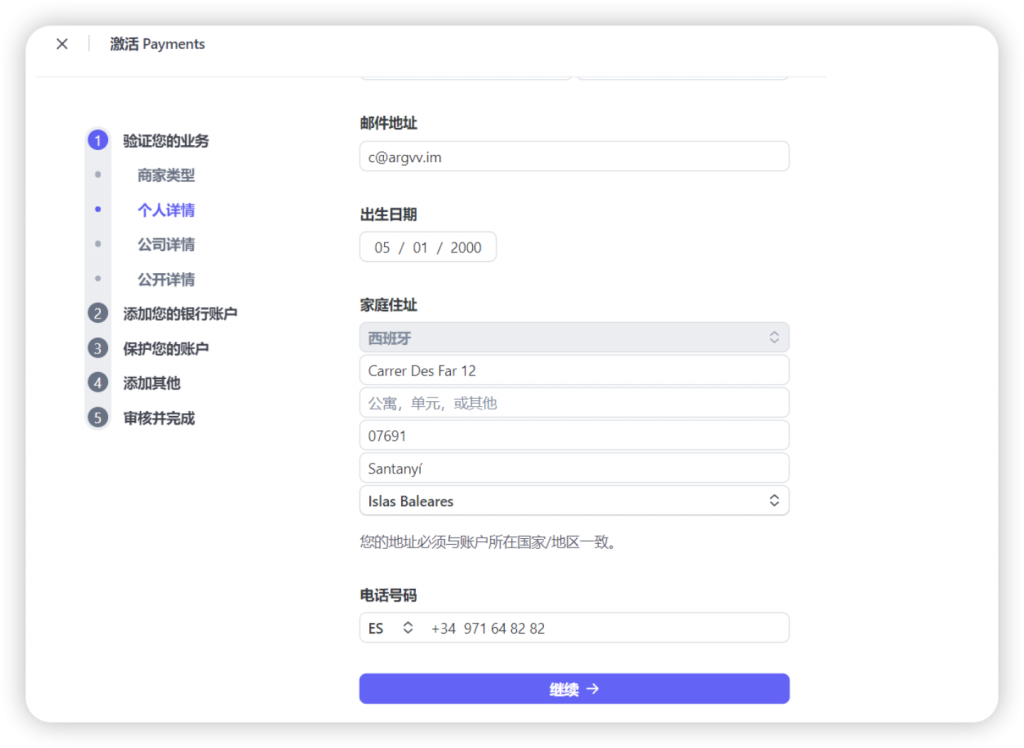Open the 西班牙 country dropdown
This screenshot has width=1024, height=748.
point(574,338)
